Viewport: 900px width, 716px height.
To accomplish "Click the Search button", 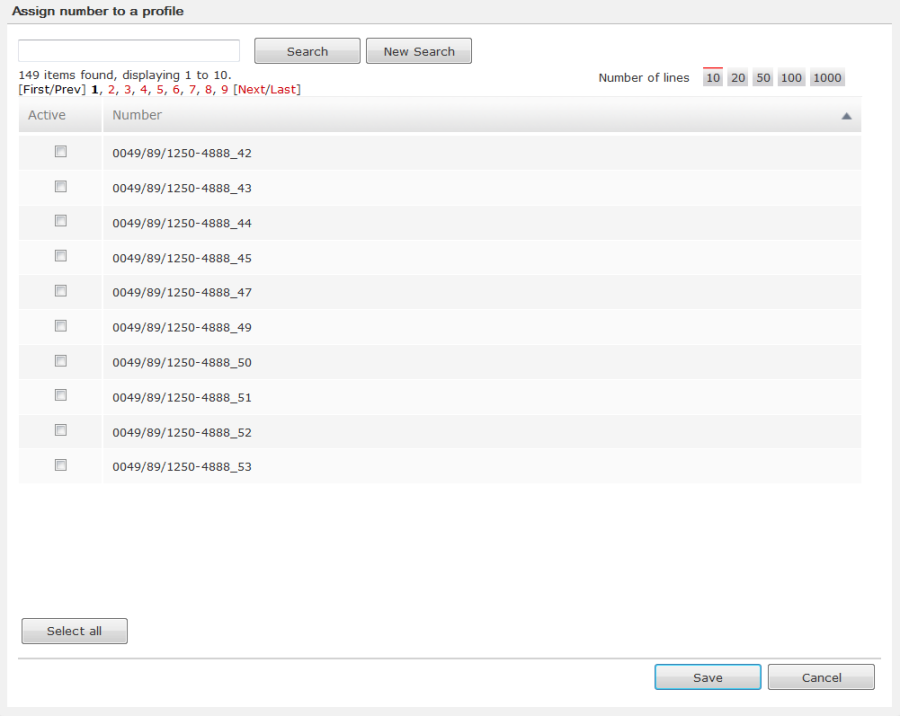I will 306,50.
